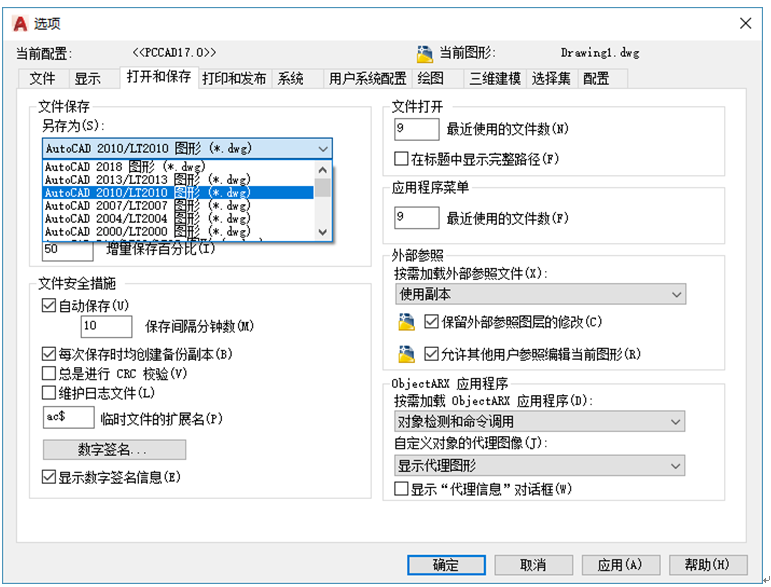Enable the 维护日志文件 checkbox

[49, 393]
